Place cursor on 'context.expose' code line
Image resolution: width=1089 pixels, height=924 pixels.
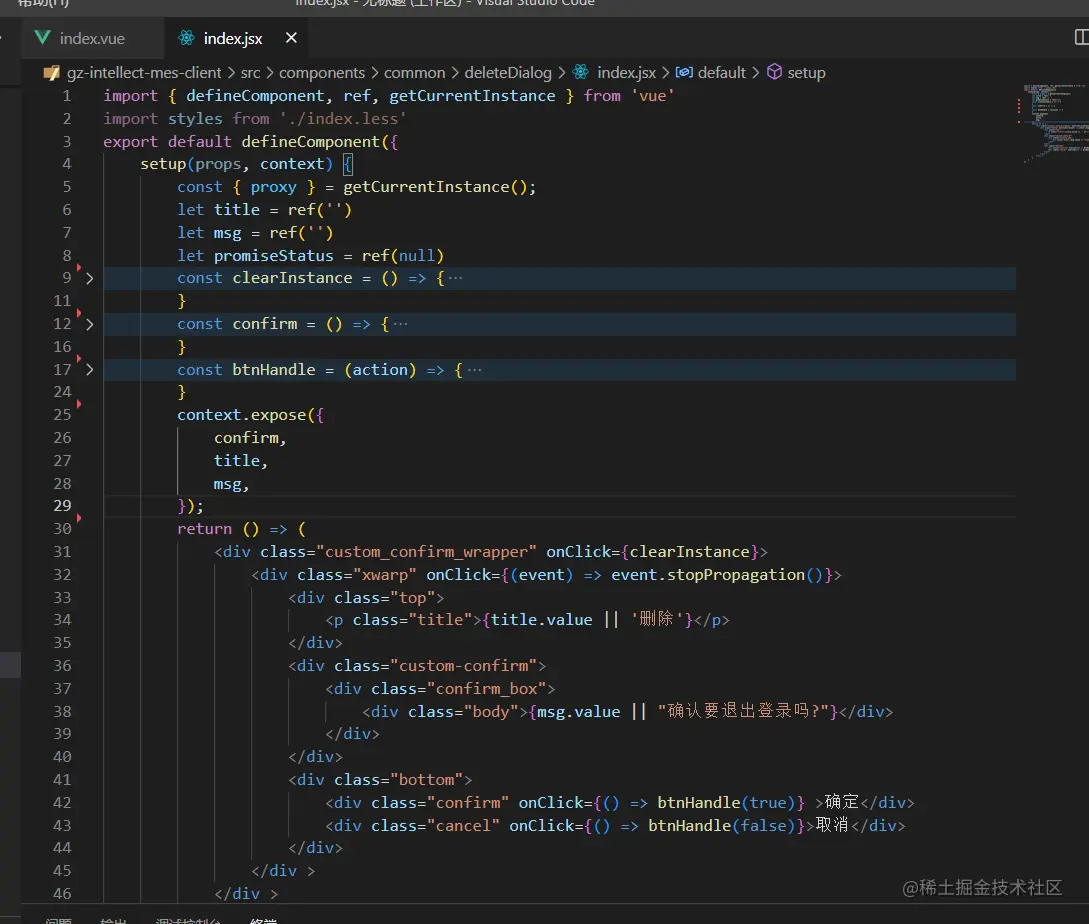pyautogui.click(x=250, y=415)
